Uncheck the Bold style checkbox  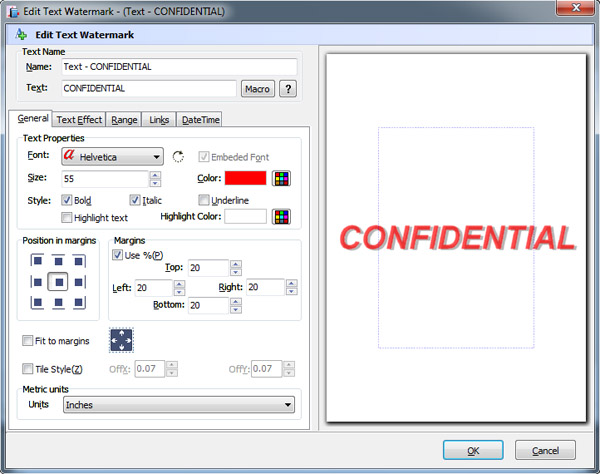coord(67,199)
